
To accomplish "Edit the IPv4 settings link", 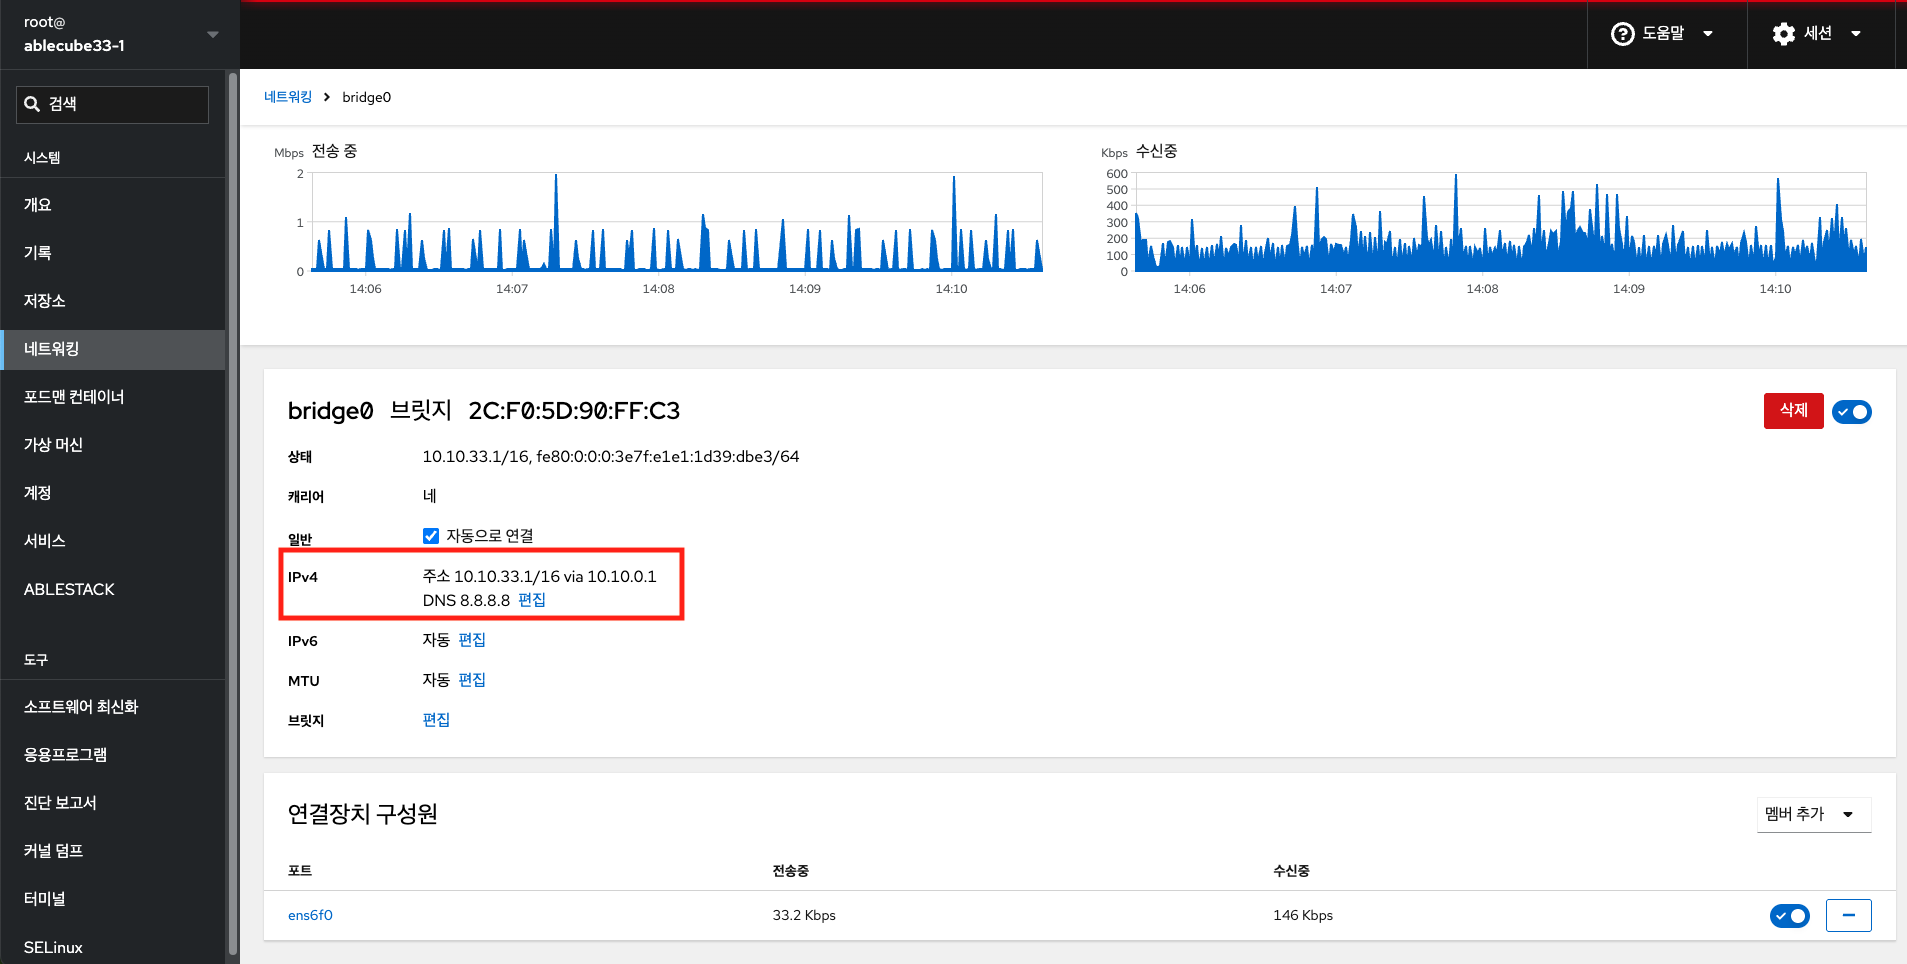I will [532, 600].
